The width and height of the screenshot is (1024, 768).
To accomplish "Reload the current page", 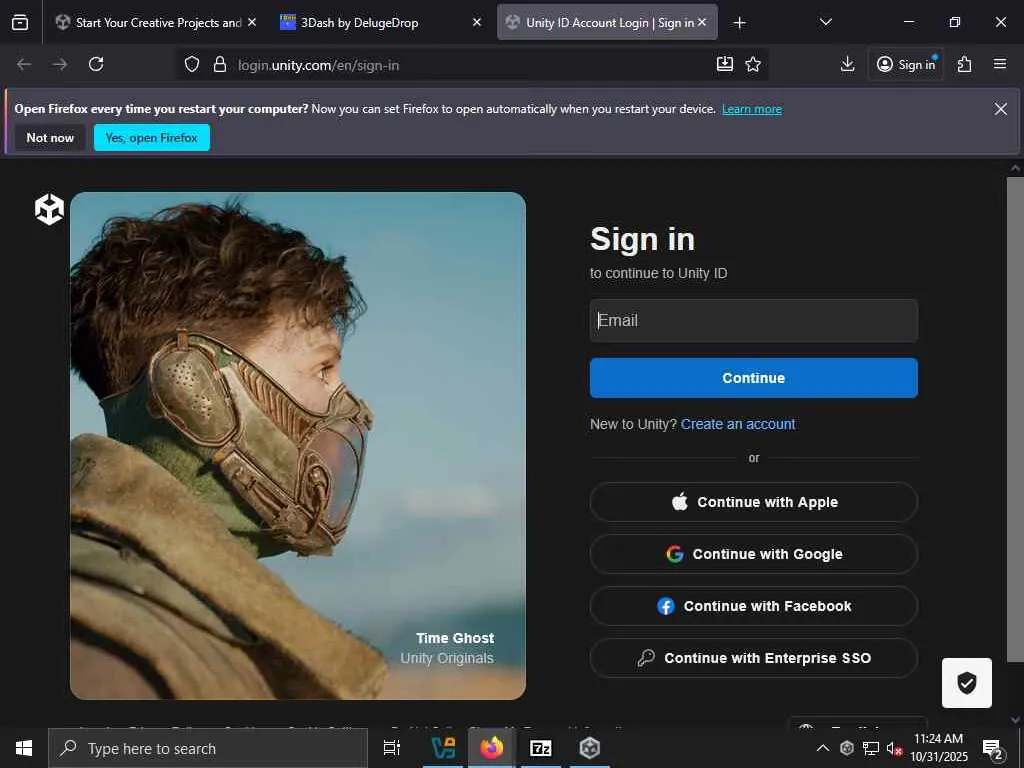I will (96, 64).
